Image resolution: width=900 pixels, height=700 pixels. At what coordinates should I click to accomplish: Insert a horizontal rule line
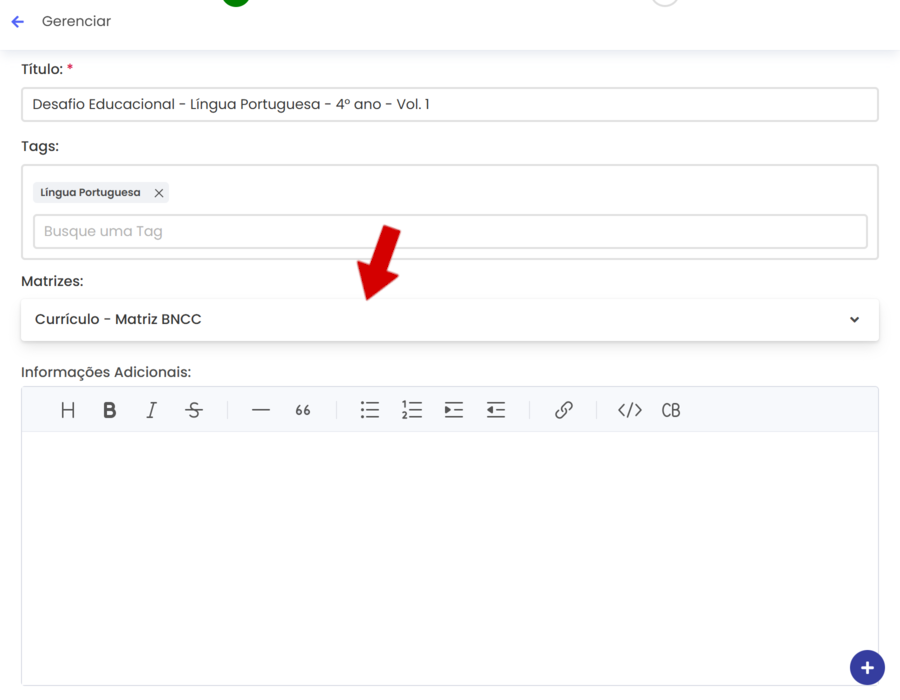pos(261,410)
